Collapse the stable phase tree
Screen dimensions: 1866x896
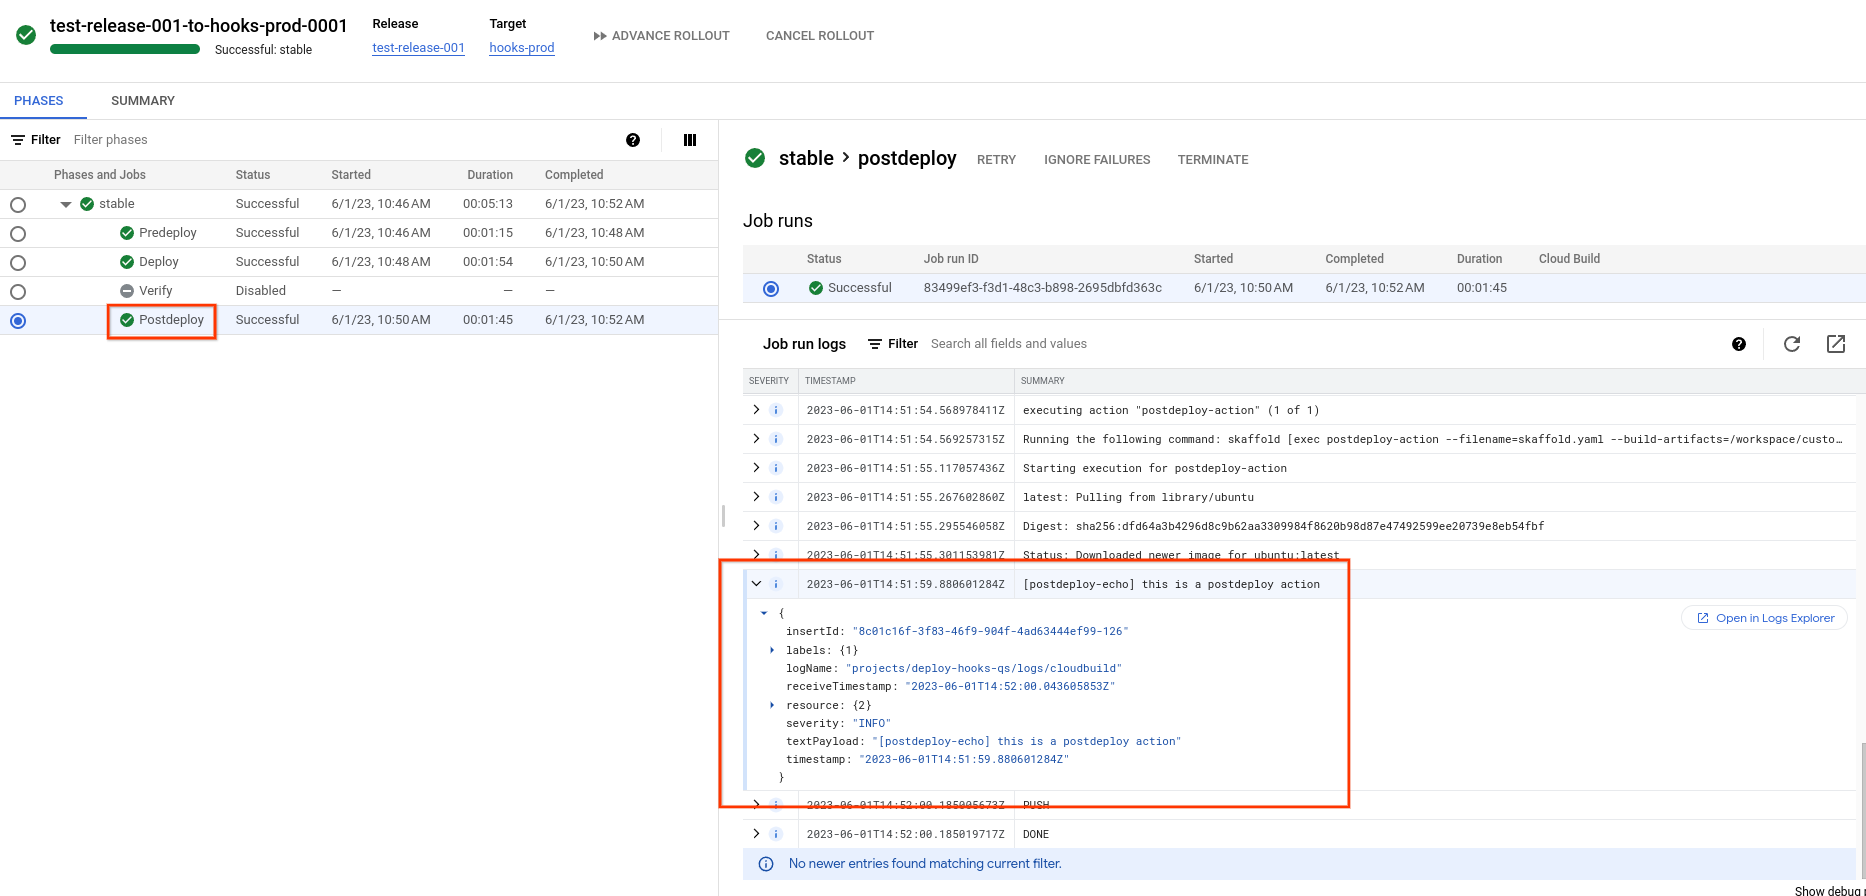[66, 204]
